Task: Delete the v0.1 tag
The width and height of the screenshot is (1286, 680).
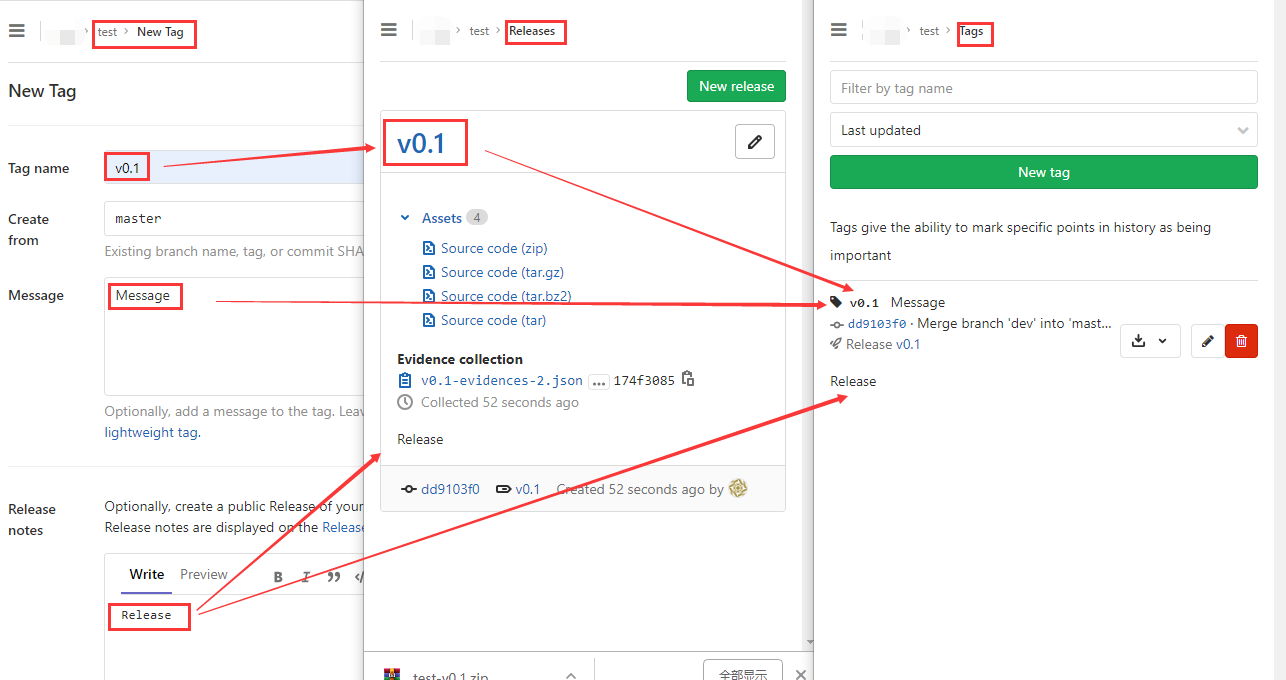Action: coord(1241,341)
